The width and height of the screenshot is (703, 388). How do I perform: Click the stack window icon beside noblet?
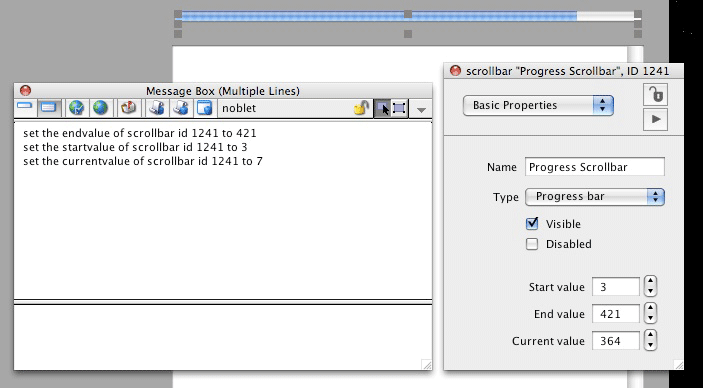click(x=204, y=108)
